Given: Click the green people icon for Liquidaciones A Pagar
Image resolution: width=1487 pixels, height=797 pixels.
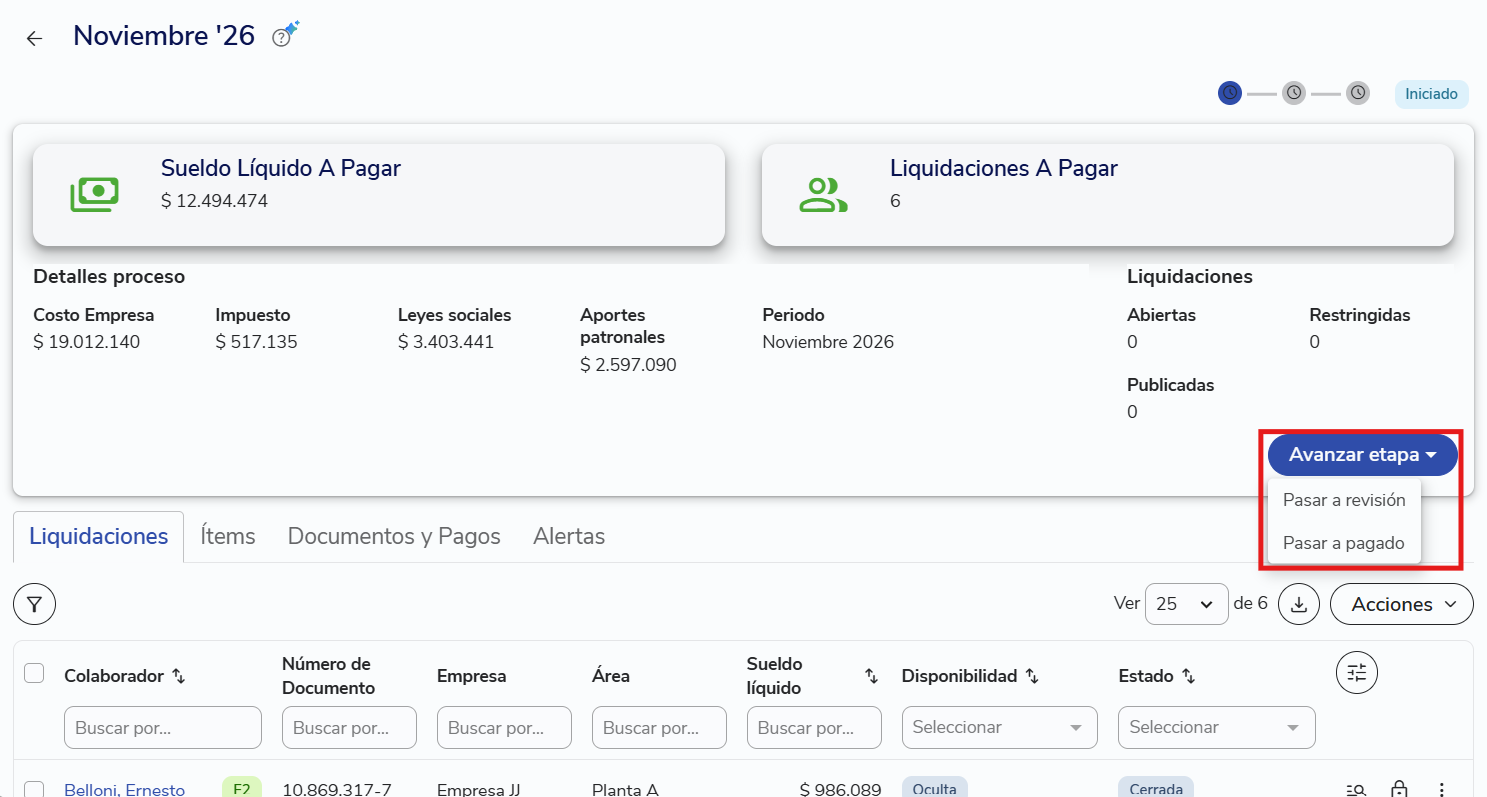Looking at the screenshot, I should tap(823, 194).
